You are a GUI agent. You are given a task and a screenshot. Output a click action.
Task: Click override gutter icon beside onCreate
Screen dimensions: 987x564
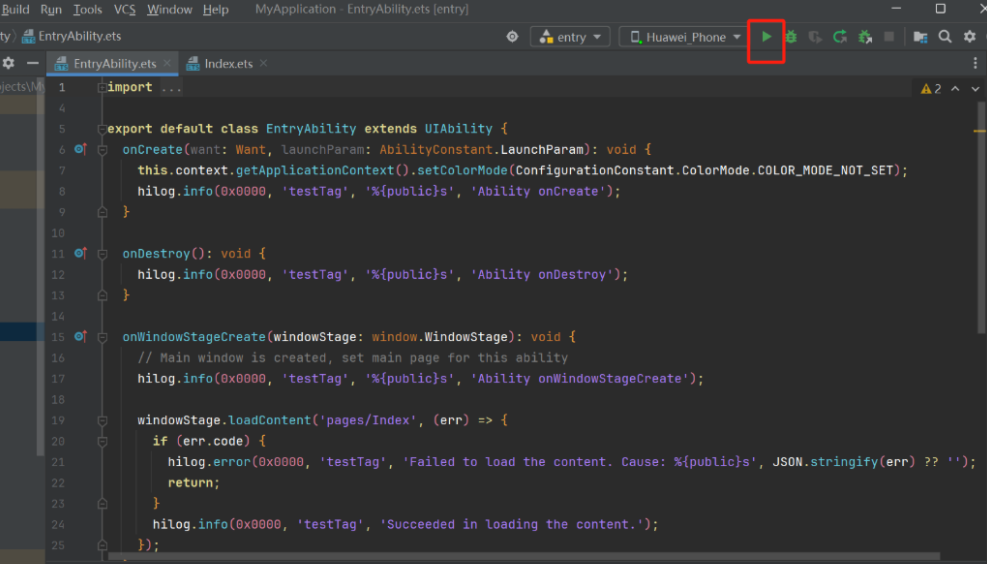tap(80, 149)
